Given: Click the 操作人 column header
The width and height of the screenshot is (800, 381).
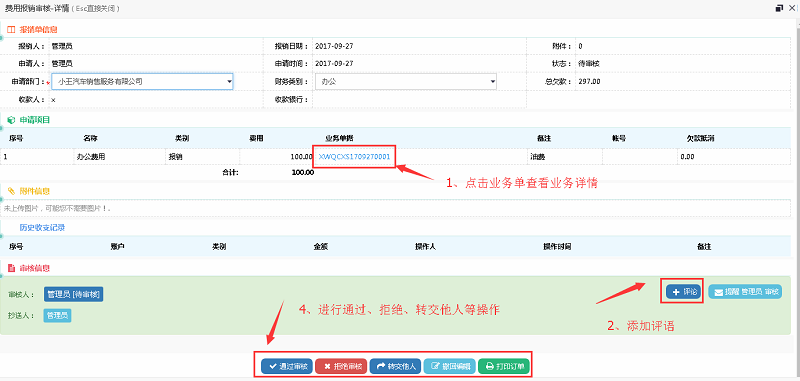Looking at the screenshot, I should click(x=425, y=246).
